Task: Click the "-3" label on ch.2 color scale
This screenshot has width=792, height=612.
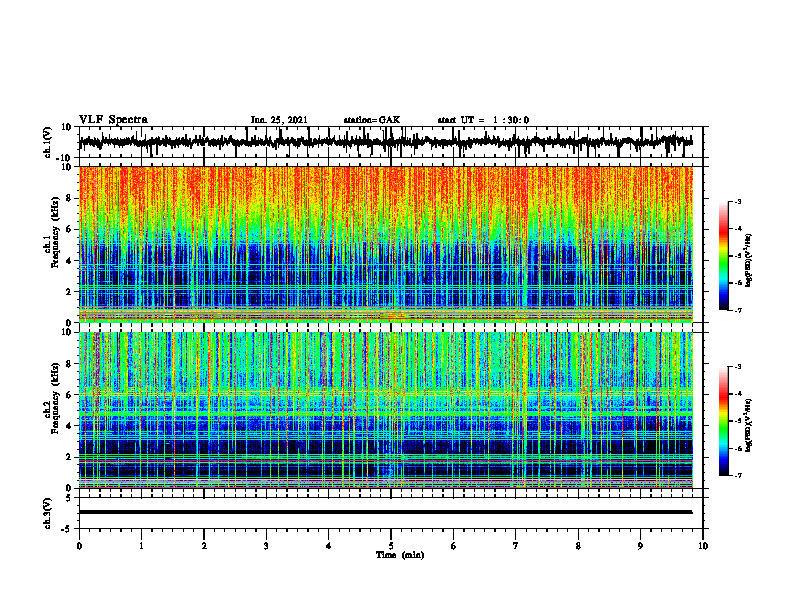Action: [x=737, y=367]
